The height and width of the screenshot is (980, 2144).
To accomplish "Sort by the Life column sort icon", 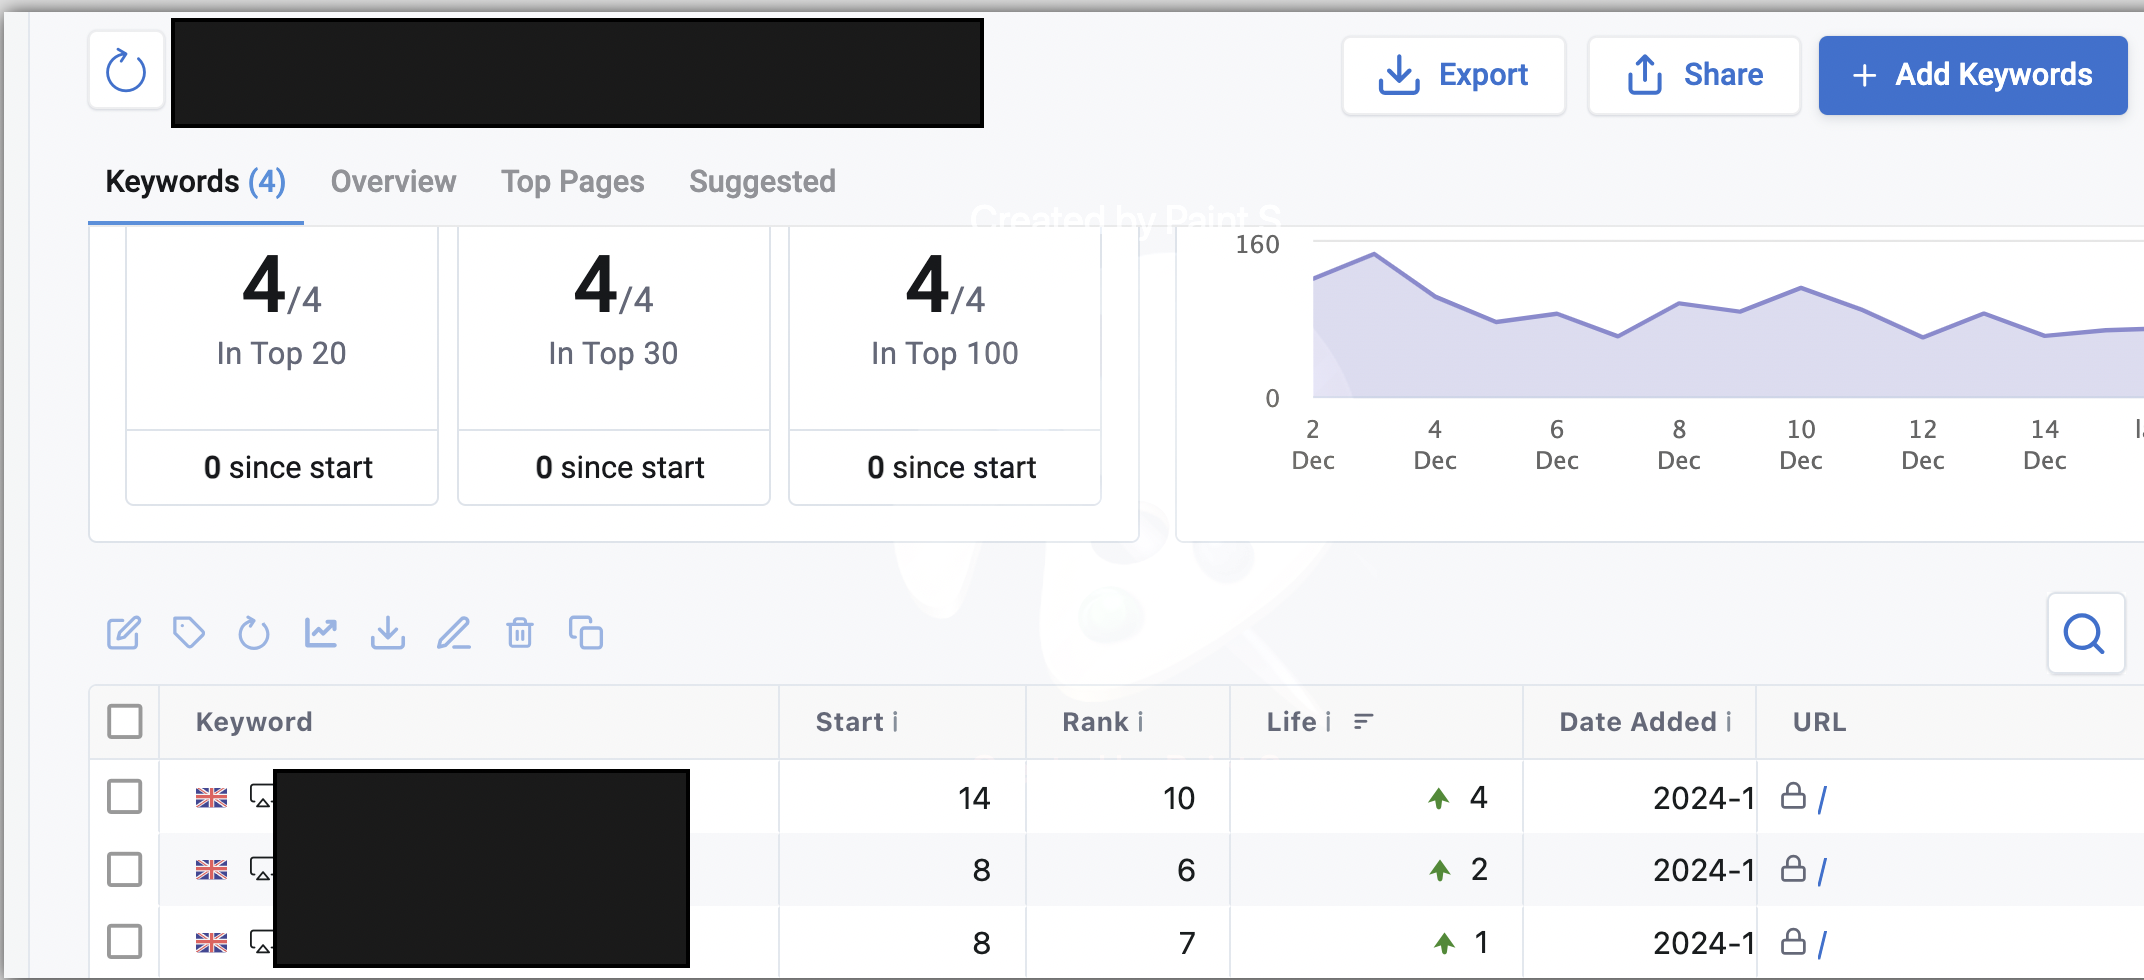I will 1364,721.
